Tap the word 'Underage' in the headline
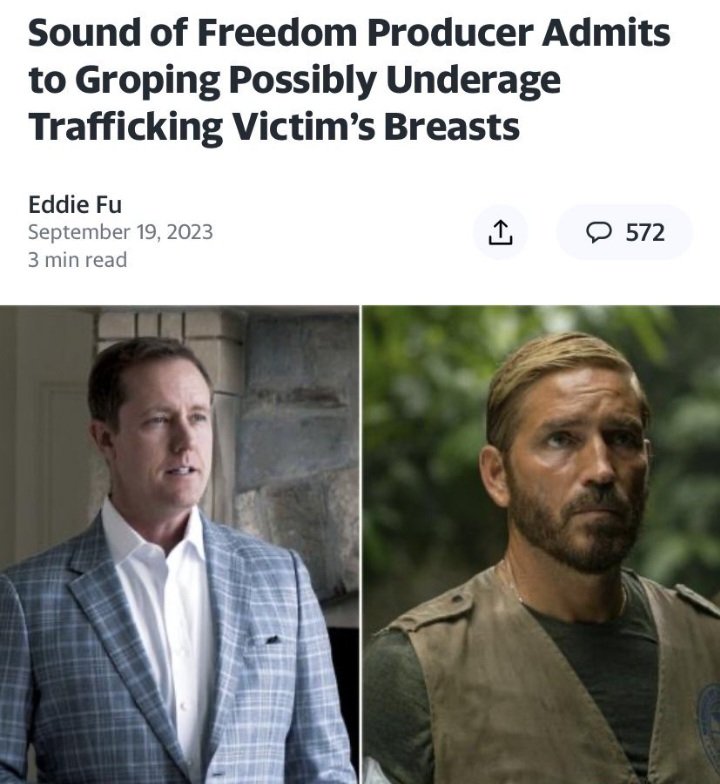Viewport: 720px width, 784px height. click(473, 81)
